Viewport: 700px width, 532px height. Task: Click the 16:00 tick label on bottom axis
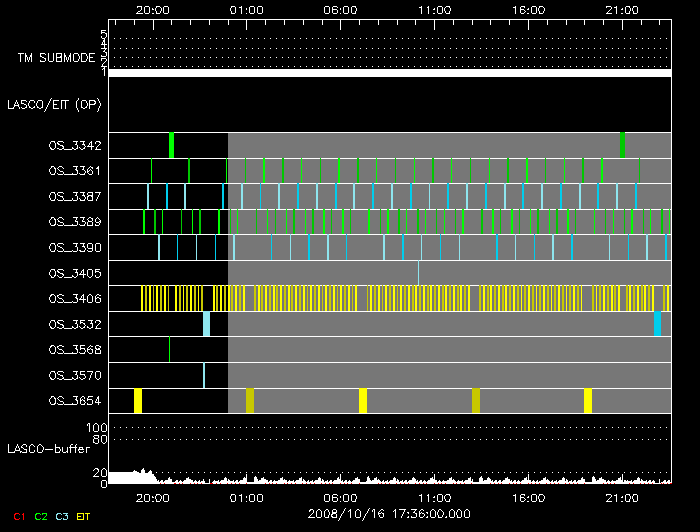click(528, 497)
